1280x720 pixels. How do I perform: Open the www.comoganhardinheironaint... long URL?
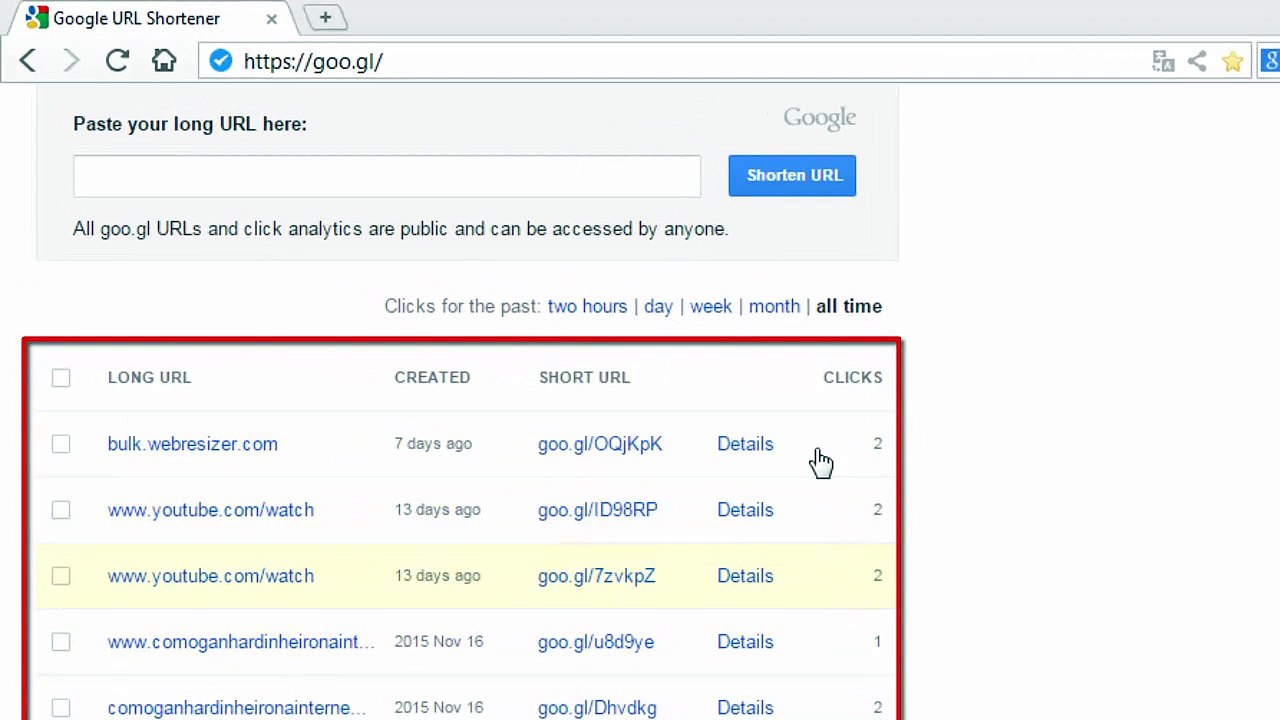point(241,642)
